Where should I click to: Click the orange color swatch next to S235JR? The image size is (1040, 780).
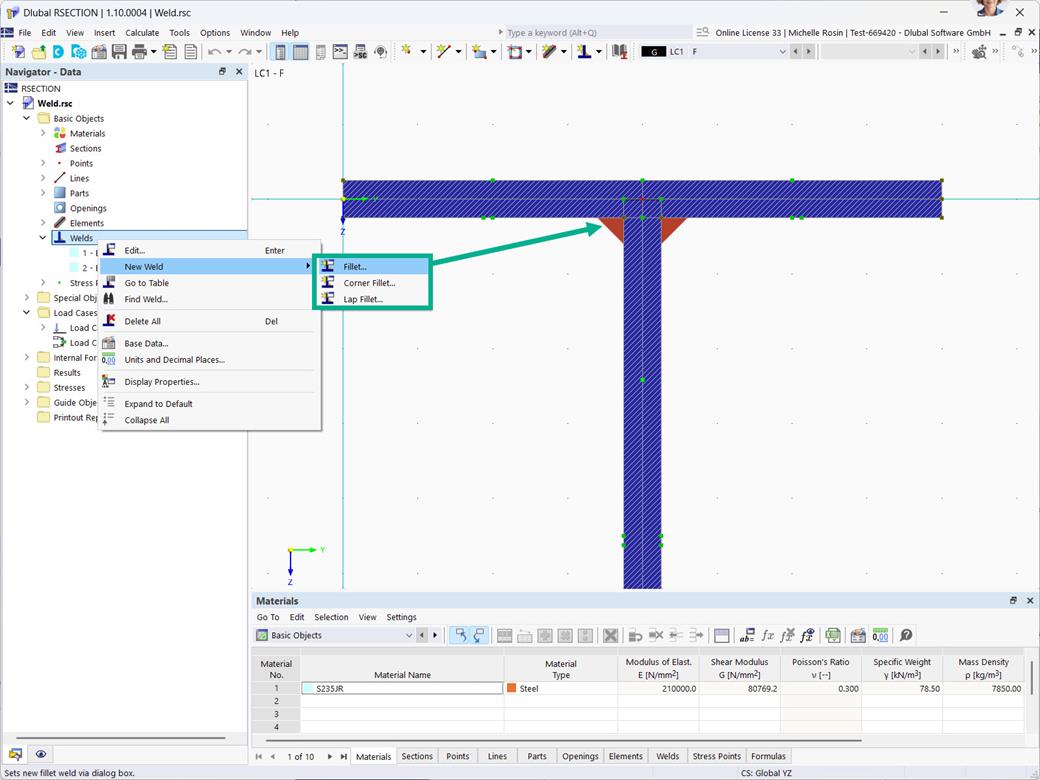pos(510,688)
